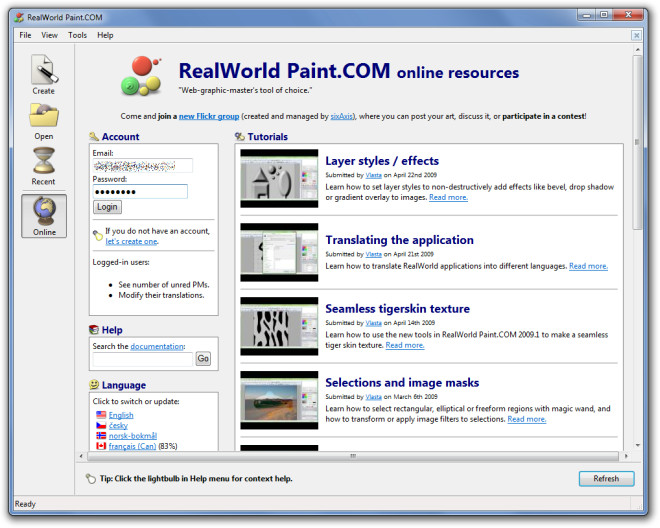The height and width of the screenshot is (528, 660).
Task: Open the View menu
Action: point(50,35)
